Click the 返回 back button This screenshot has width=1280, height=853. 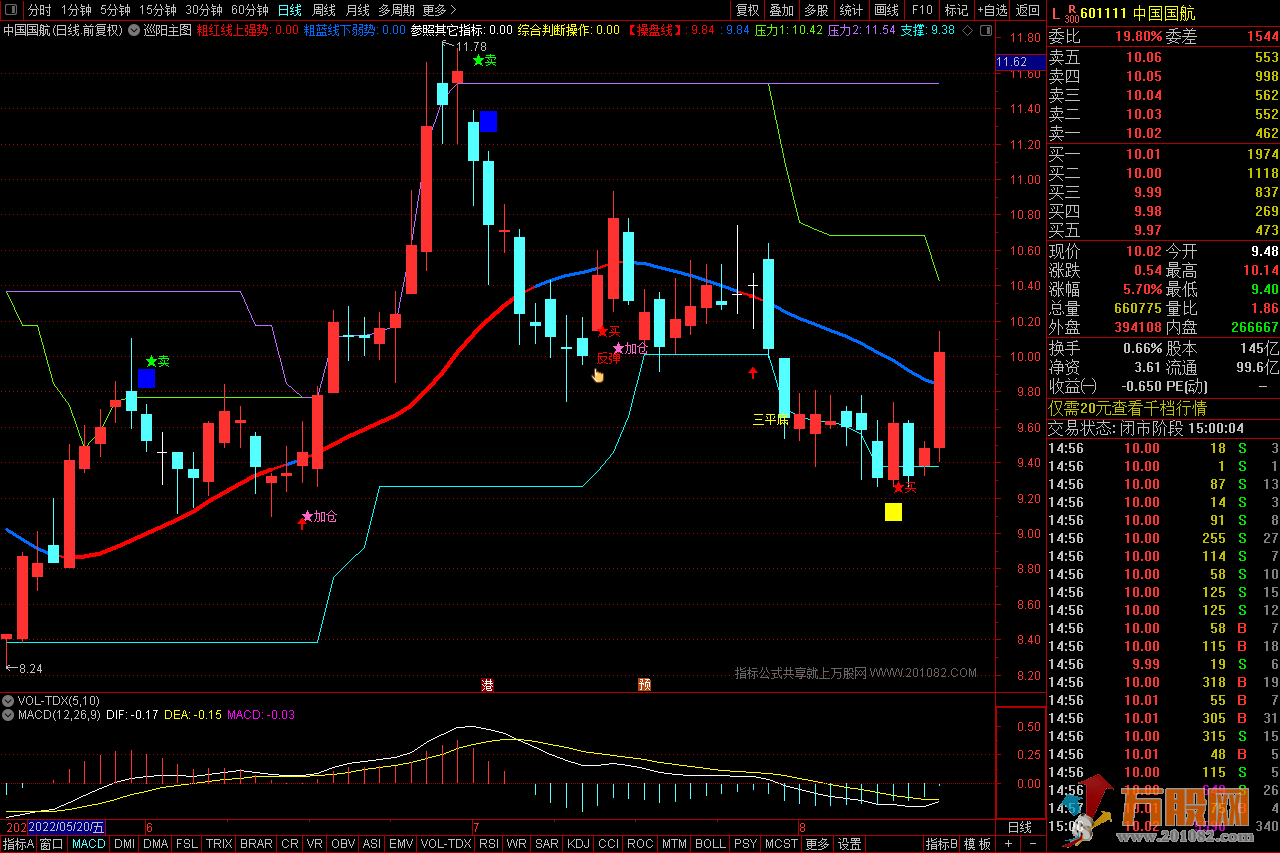coord(1027,10)
